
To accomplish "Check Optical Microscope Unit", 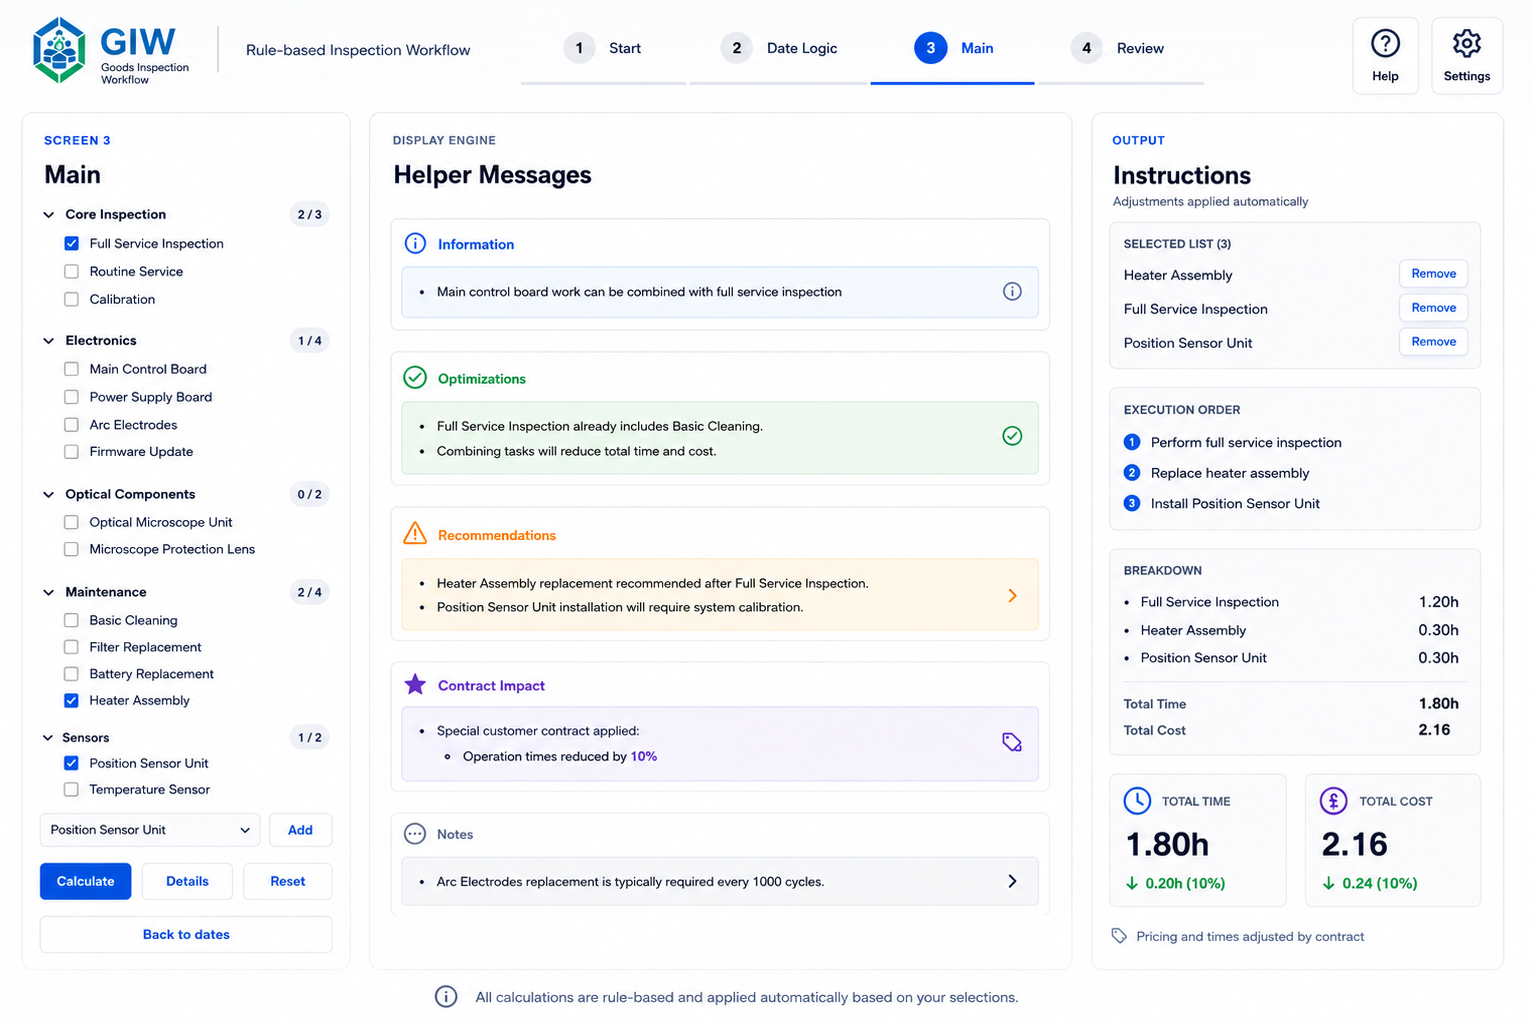I will click(71, 522).
